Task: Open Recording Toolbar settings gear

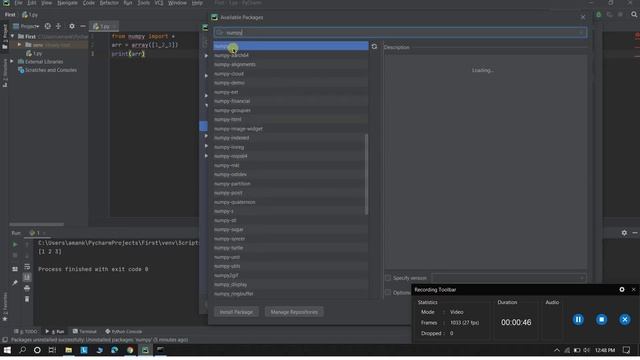Action: click(622, 289)
